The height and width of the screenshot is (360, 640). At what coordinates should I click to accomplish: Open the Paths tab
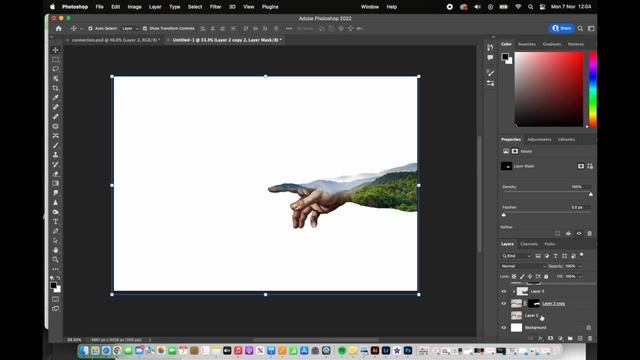point(550,244)
